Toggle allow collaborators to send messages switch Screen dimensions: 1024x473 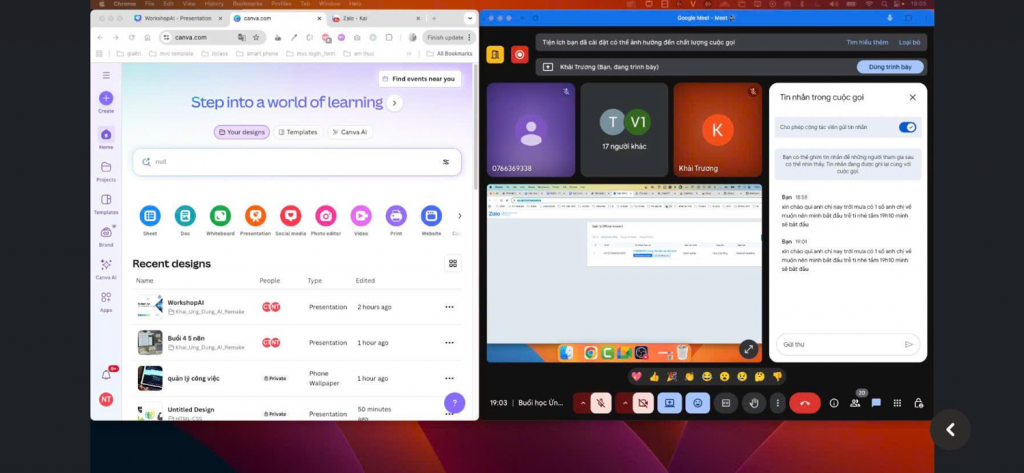[907, 127]
